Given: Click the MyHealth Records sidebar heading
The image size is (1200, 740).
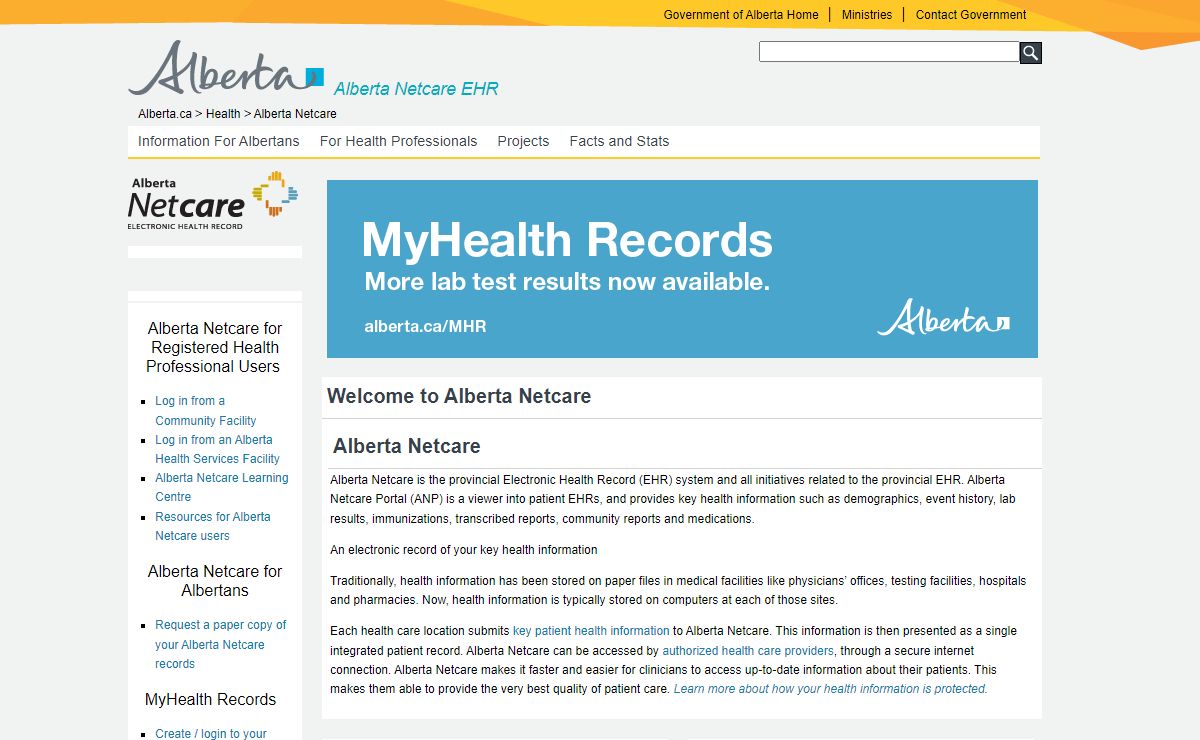Looking at the screenshot, I should point(211,700).
